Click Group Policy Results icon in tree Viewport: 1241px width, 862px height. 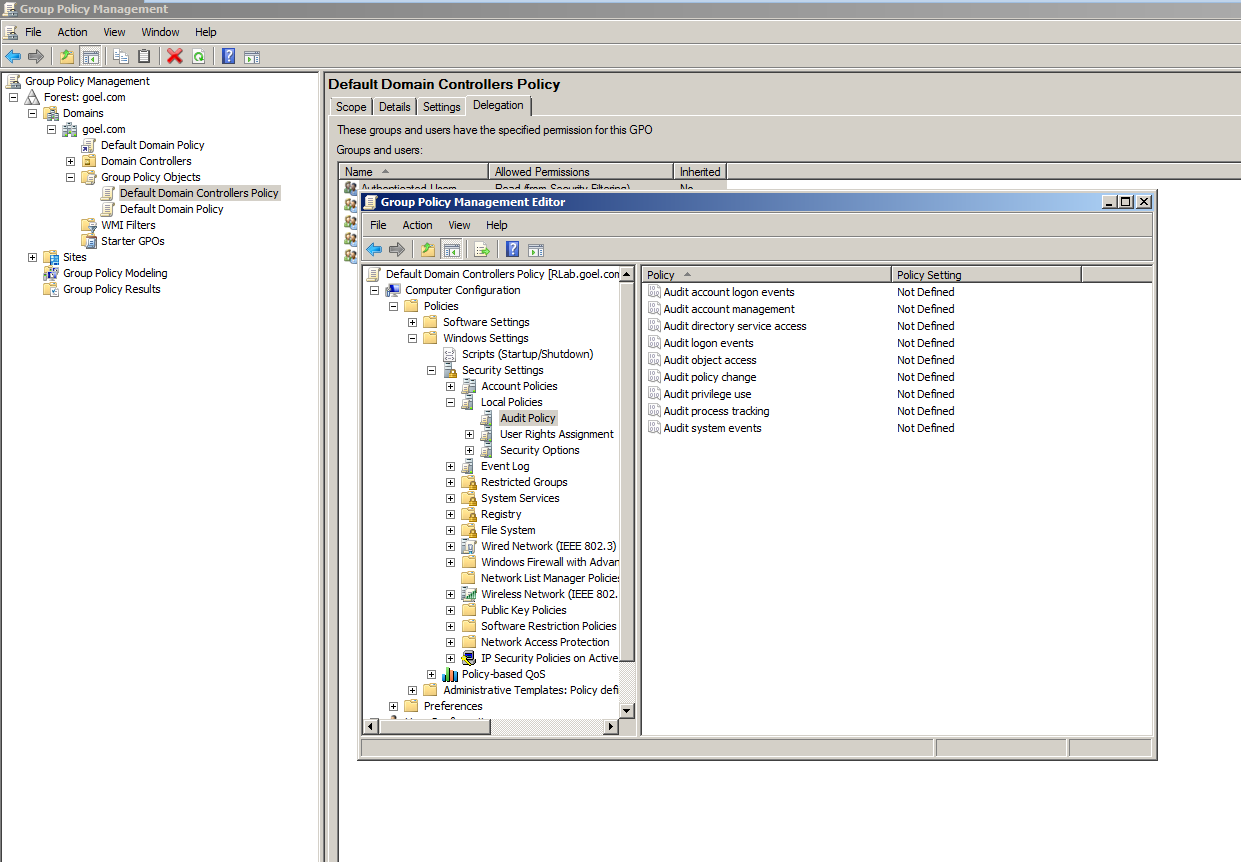52,289
